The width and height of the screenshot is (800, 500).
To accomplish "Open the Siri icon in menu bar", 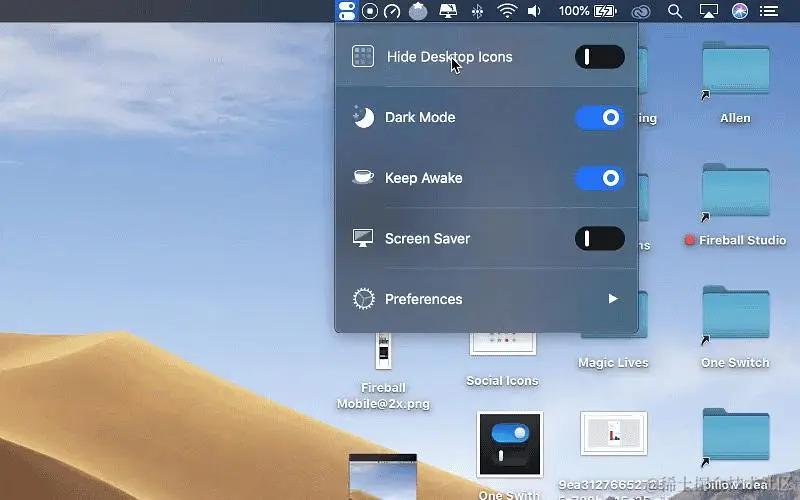I will pyautogui.click(x=740, y=11).
